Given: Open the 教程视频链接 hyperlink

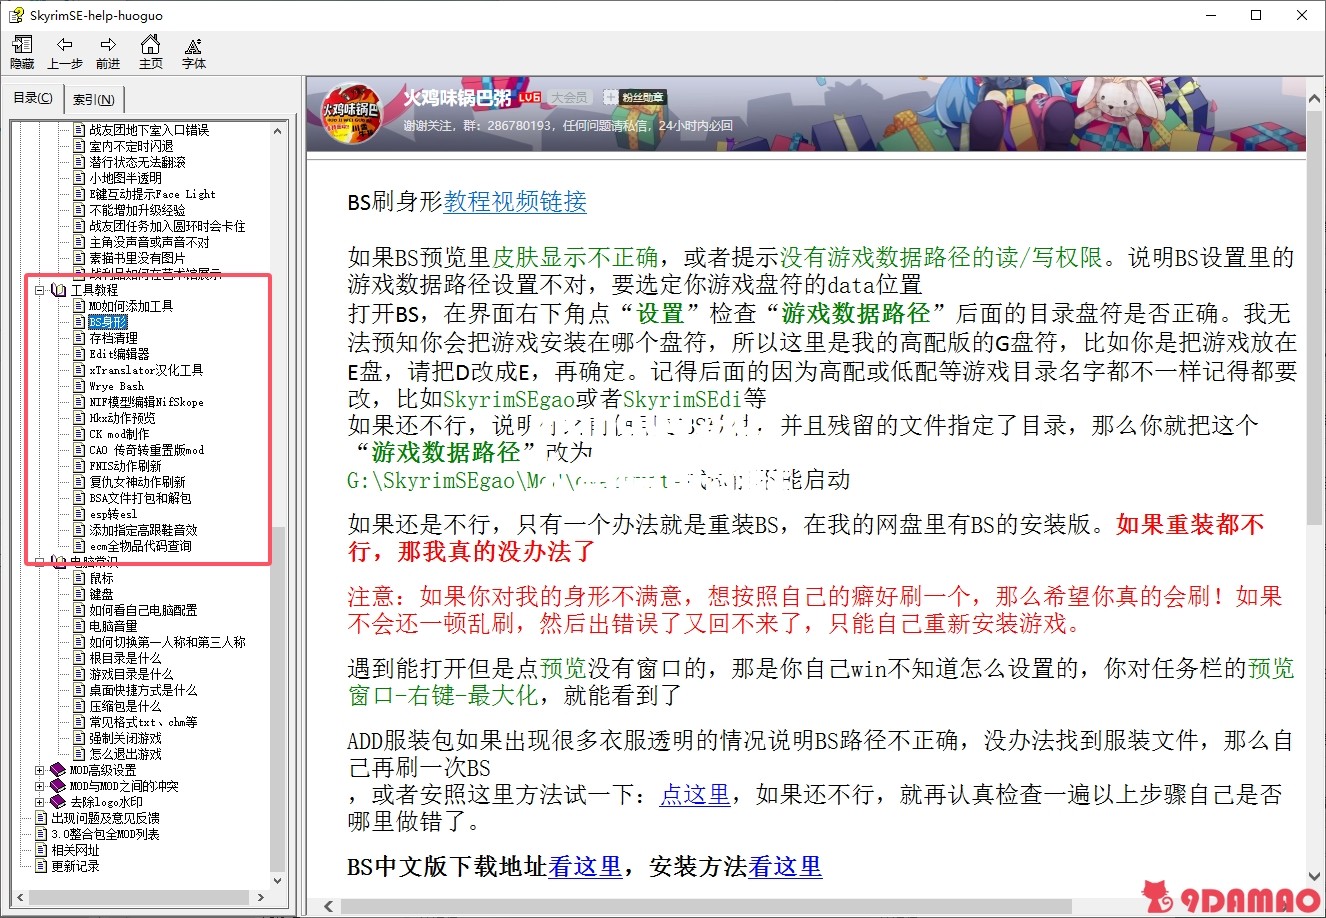Looking at the screenshot, I should (x=515, y=202).
